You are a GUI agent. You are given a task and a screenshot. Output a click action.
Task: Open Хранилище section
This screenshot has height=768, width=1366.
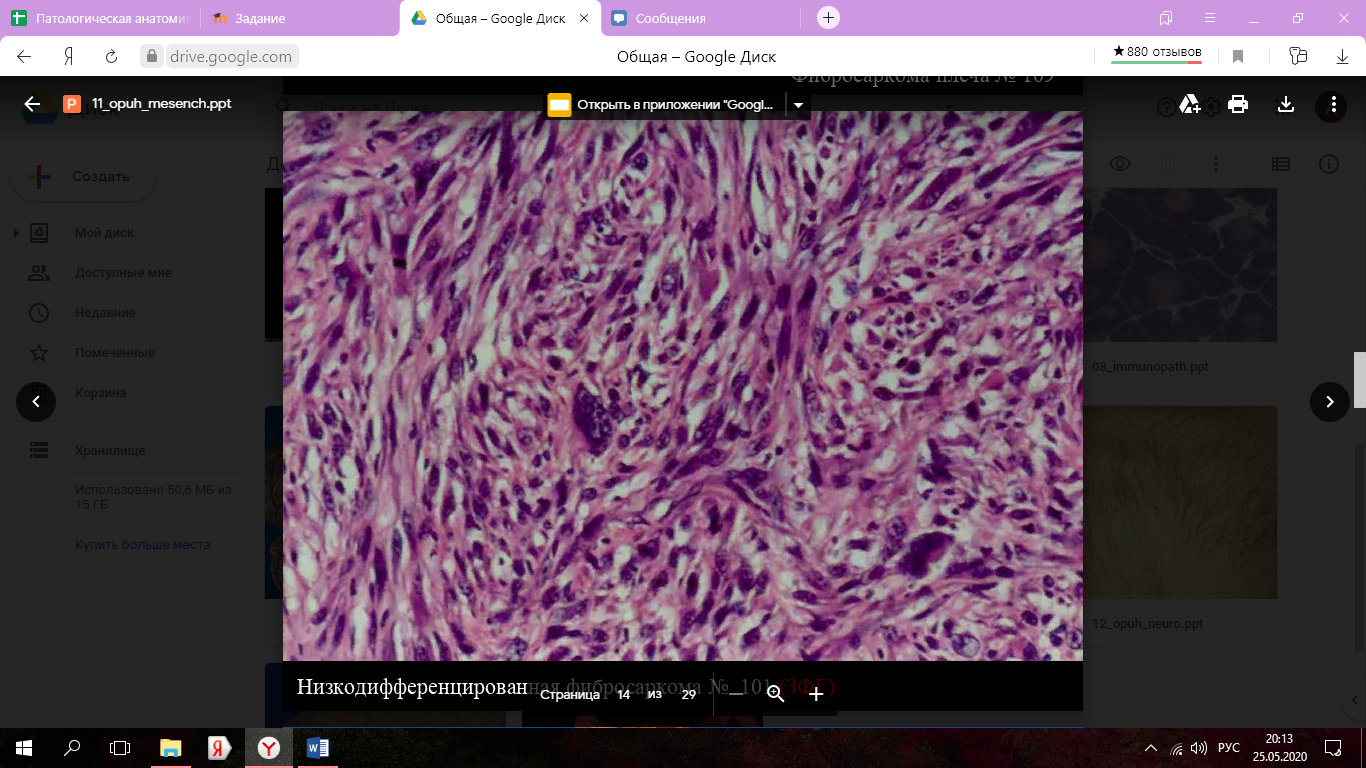pyautogui.click(x=110, y=451)
